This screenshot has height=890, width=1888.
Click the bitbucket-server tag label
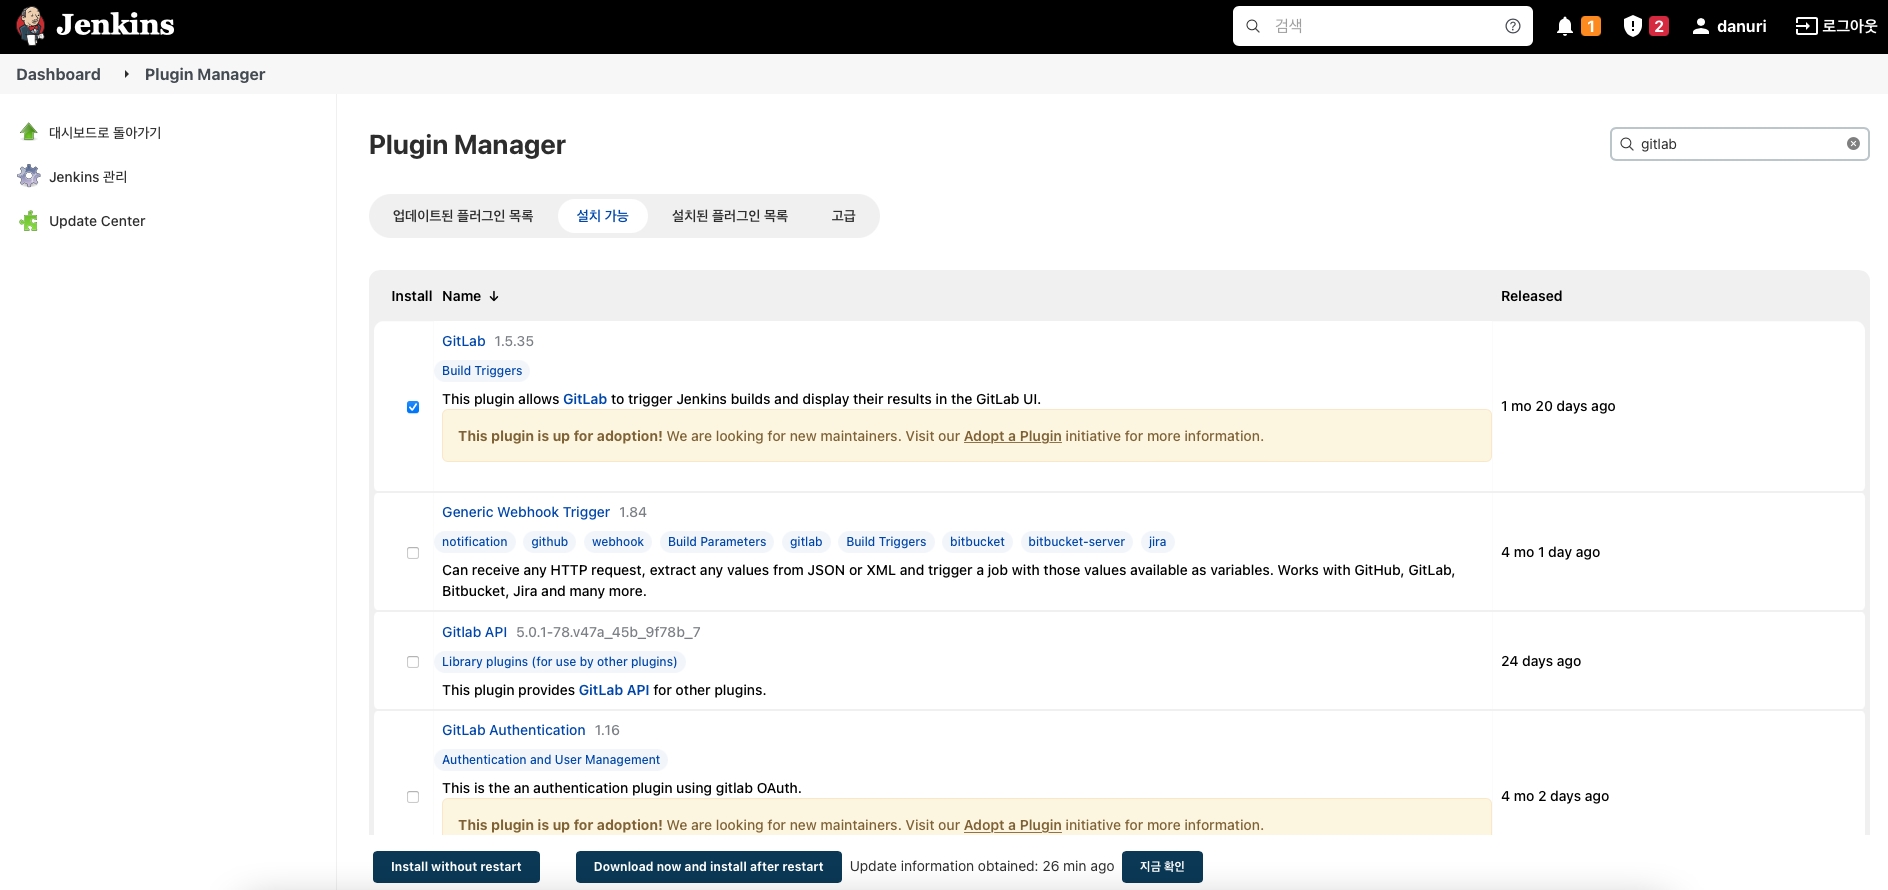(1077, 542)
